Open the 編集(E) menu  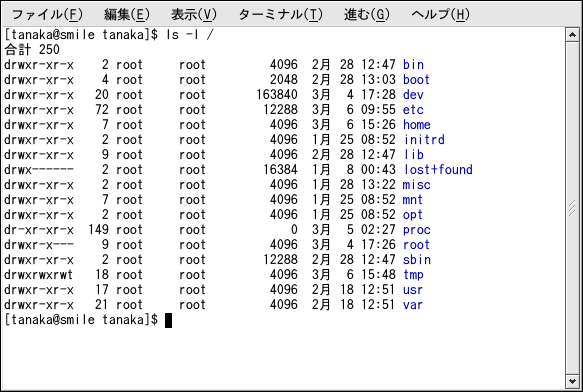pos(126,15)
